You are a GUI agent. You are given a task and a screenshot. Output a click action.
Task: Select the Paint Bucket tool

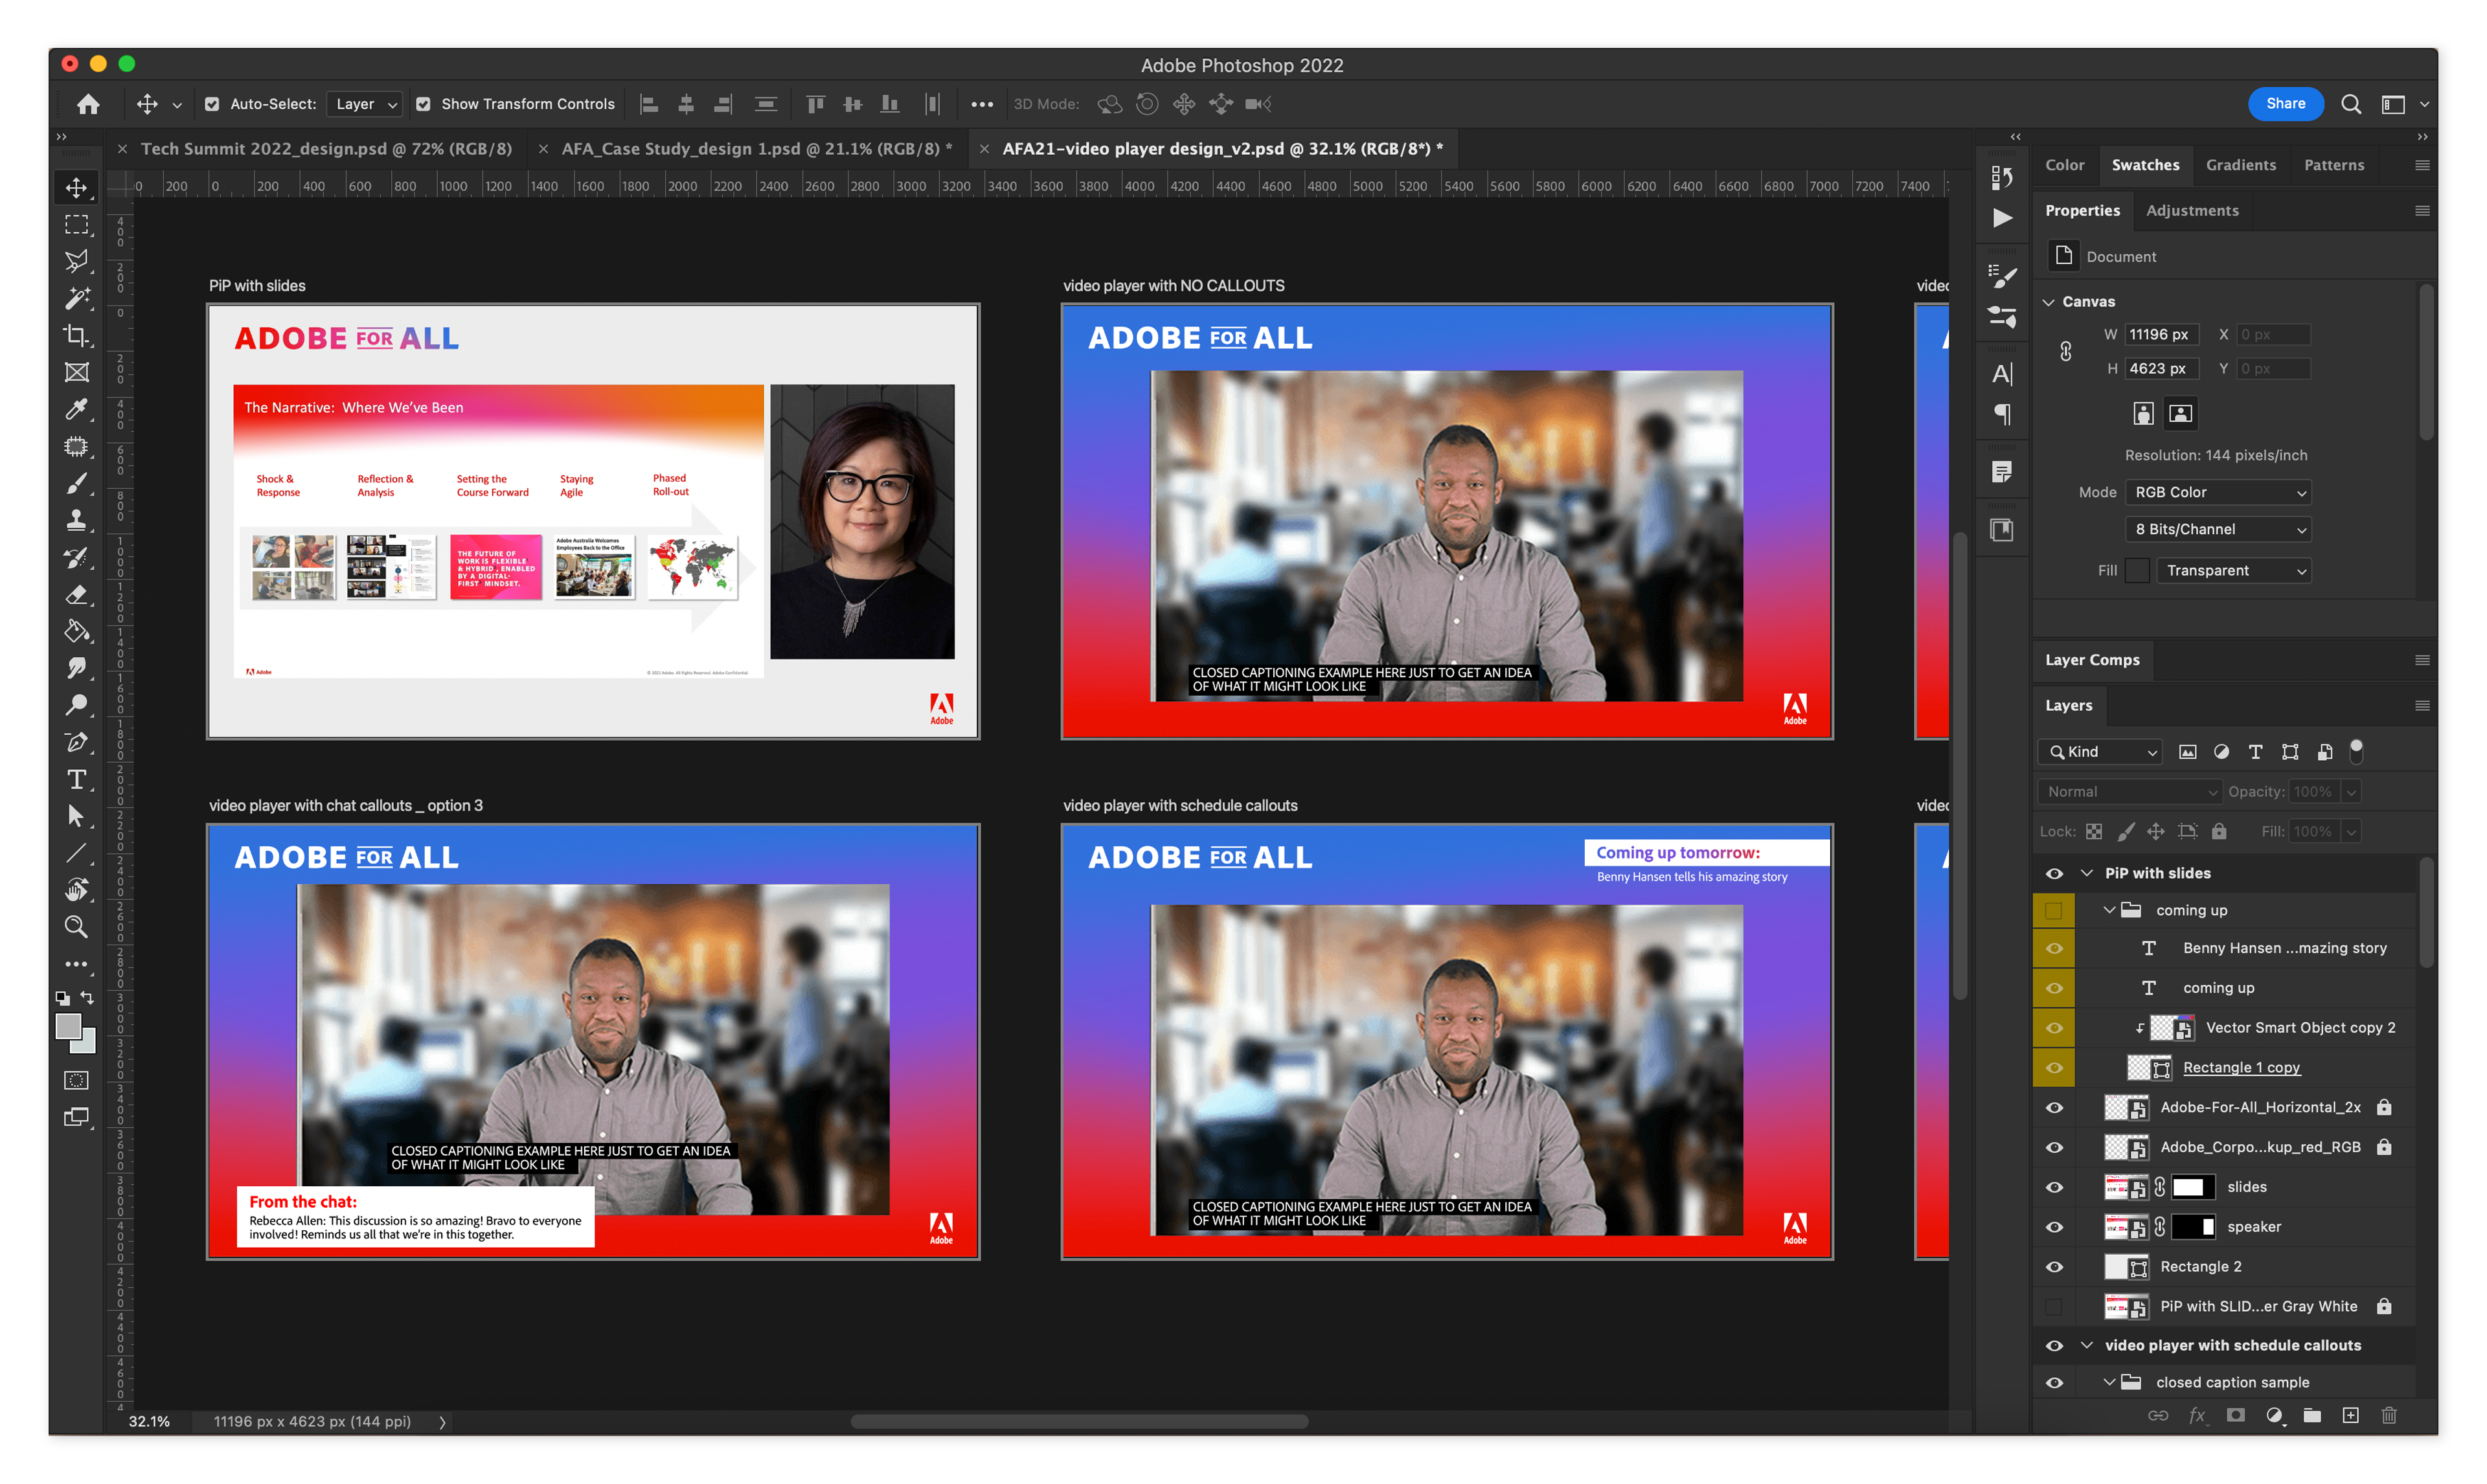coord(76,631)
